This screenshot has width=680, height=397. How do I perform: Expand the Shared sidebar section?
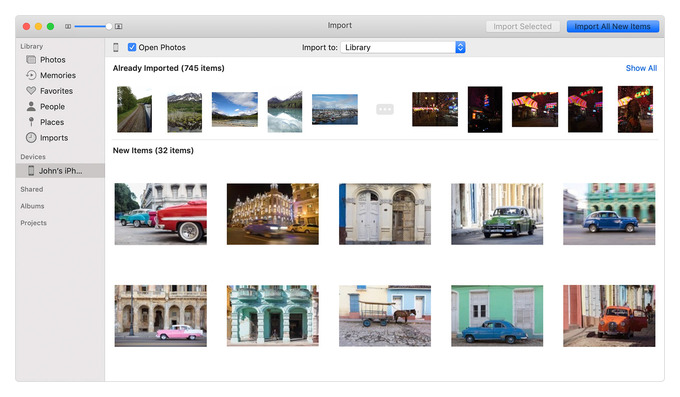pyautogui.click(x=32, y=189)
